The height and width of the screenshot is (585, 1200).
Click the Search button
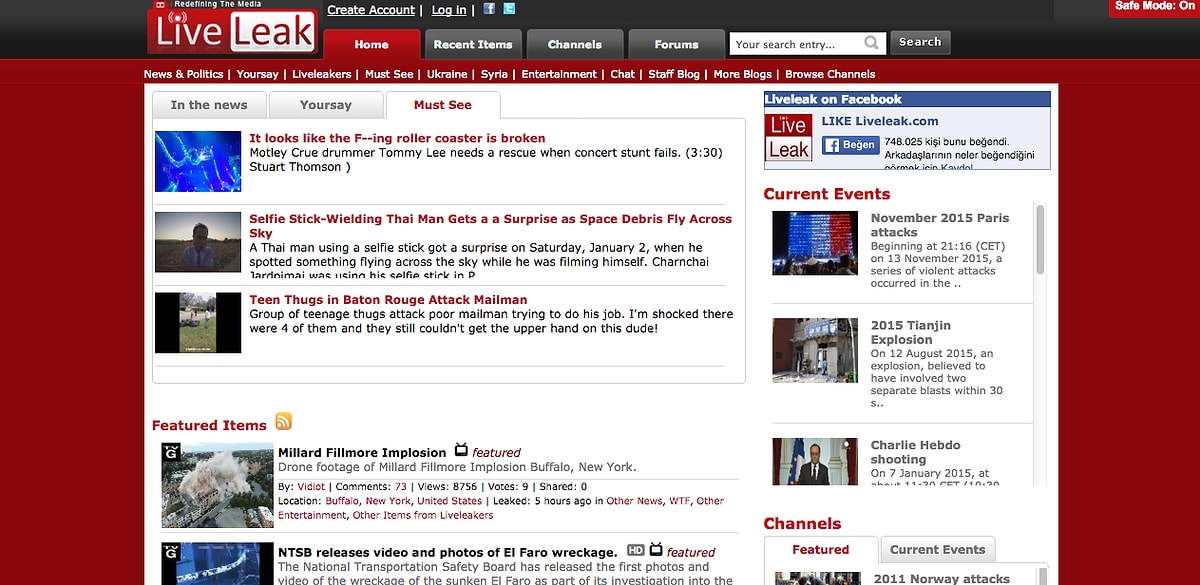coord(920,42)
